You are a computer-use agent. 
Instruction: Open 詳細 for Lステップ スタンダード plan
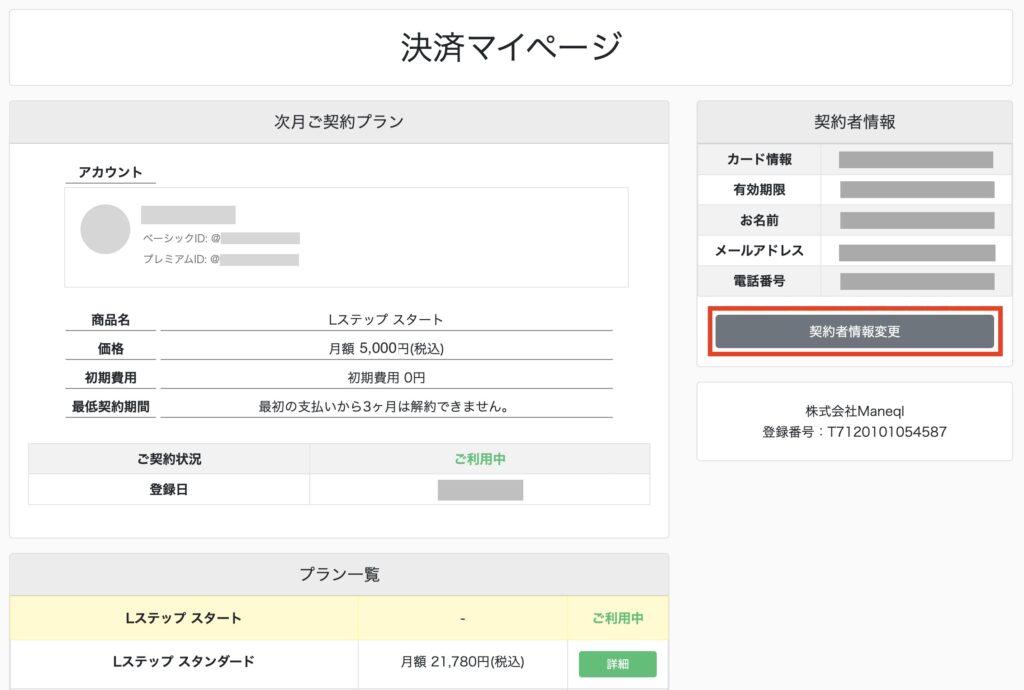[617, 664]
